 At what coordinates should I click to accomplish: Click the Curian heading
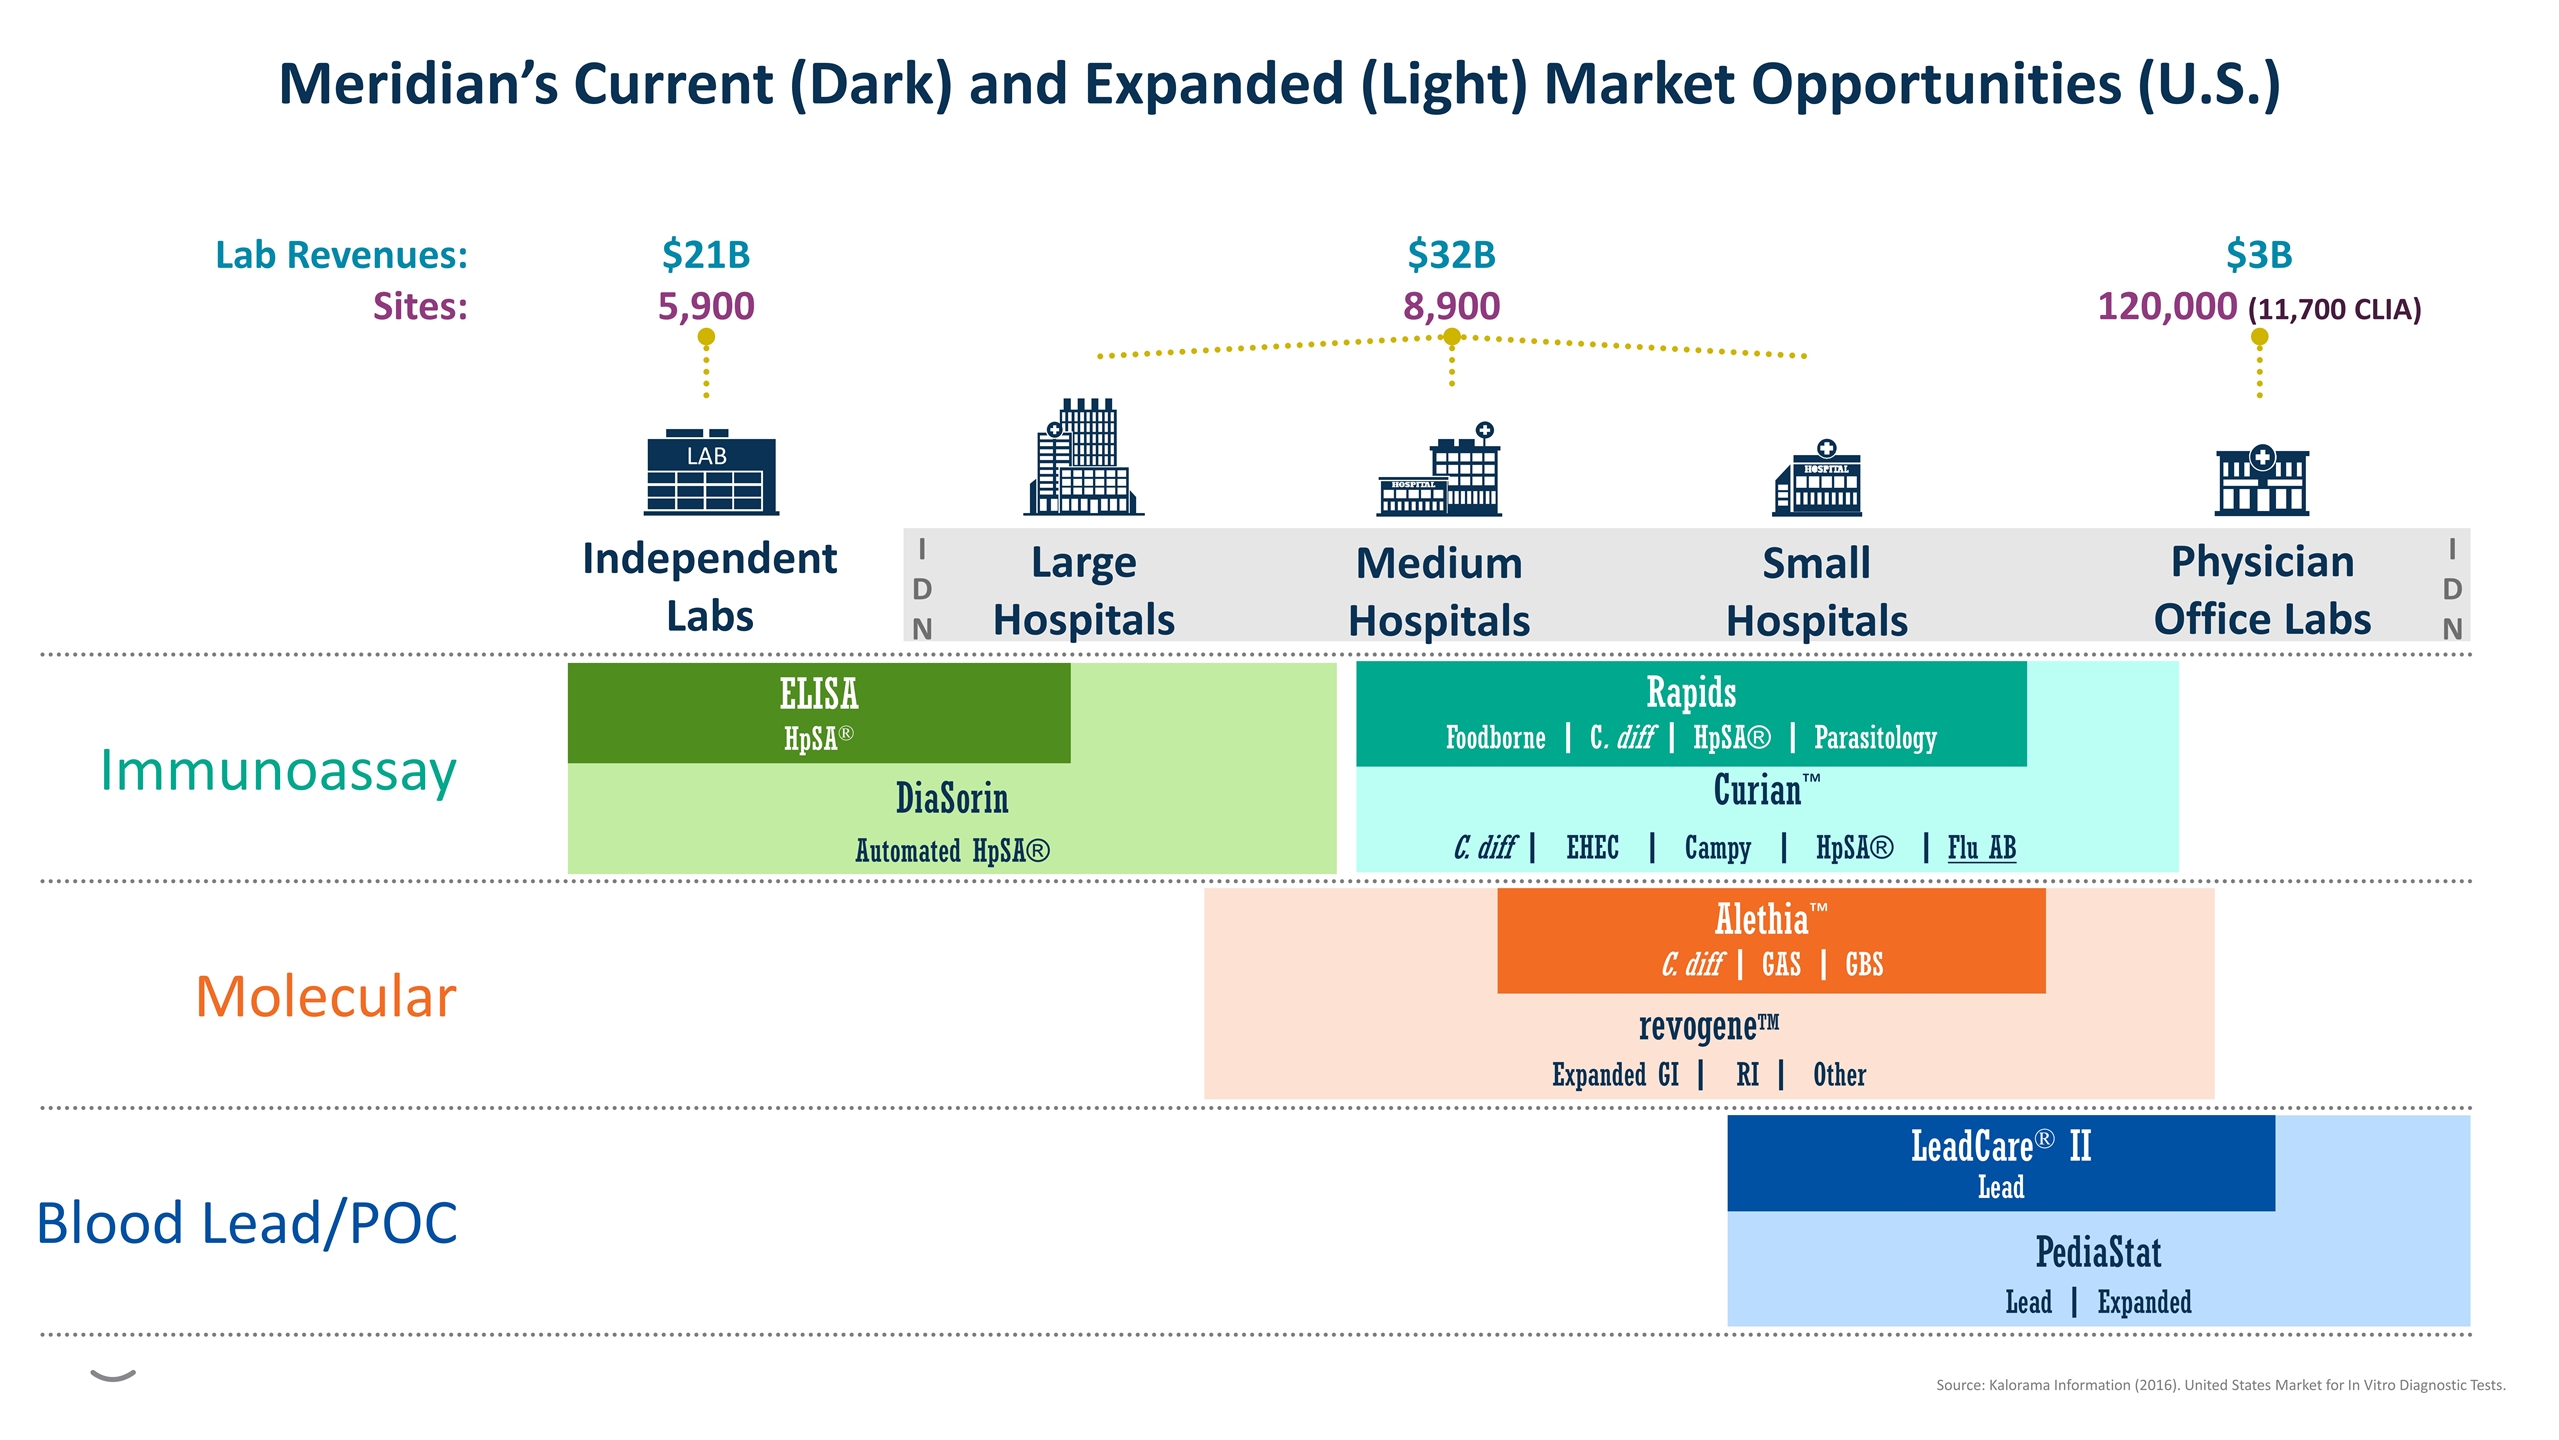pyautogui.click(x=1766, y=791)
